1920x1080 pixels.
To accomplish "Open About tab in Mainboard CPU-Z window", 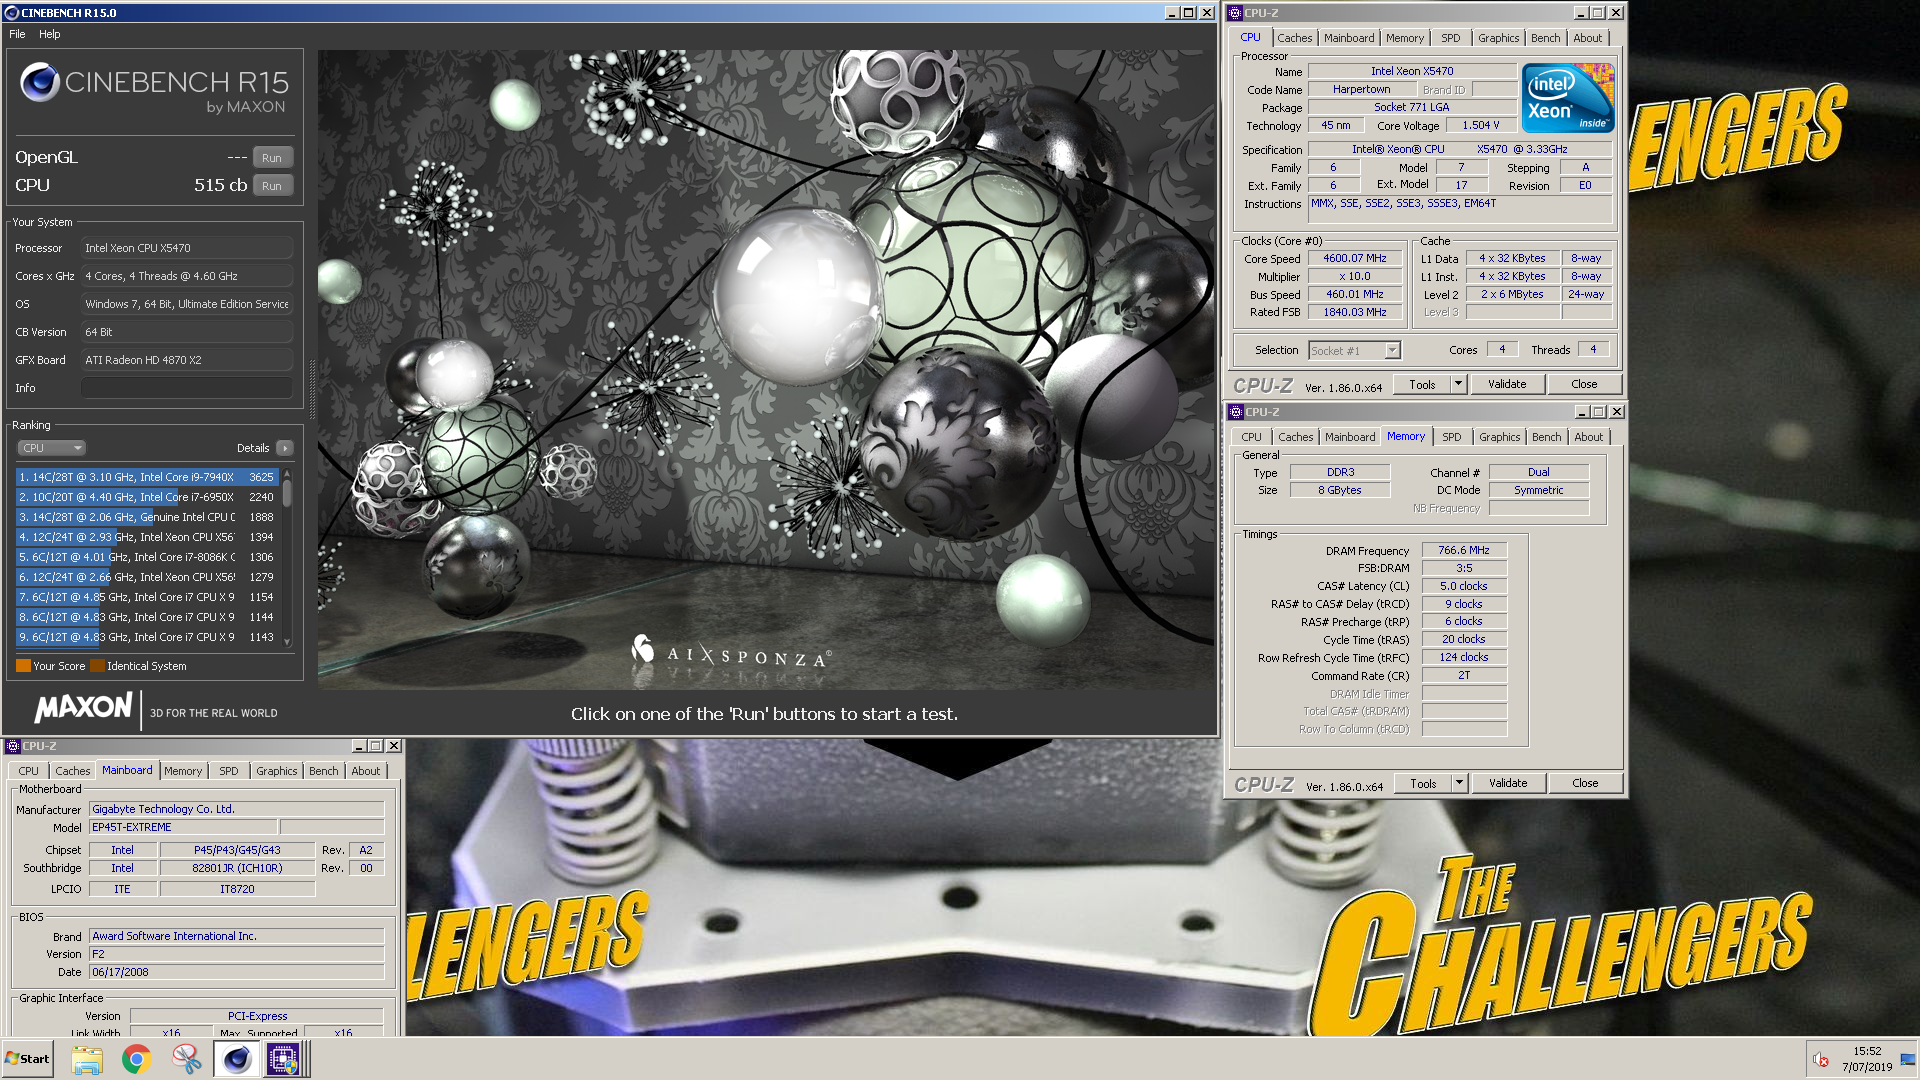I will (365, 771).
